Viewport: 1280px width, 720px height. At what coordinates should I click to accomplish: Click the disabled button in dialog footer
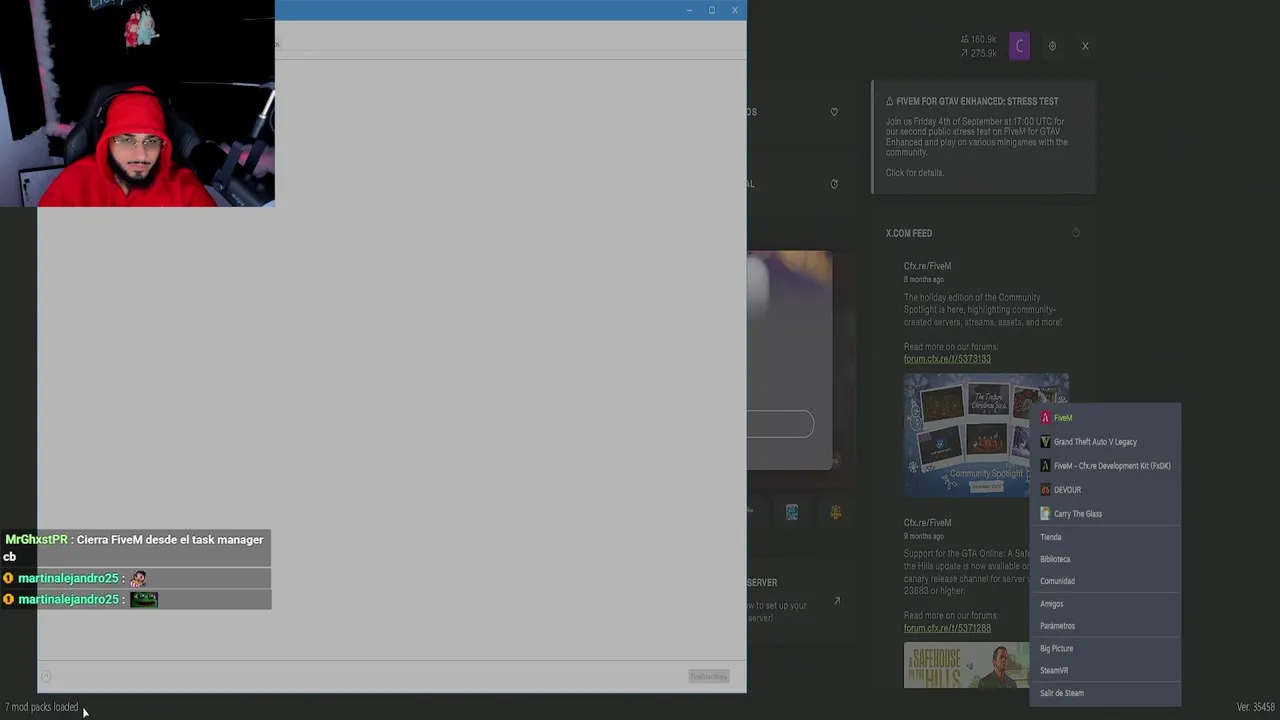click(x=708, y=677)
